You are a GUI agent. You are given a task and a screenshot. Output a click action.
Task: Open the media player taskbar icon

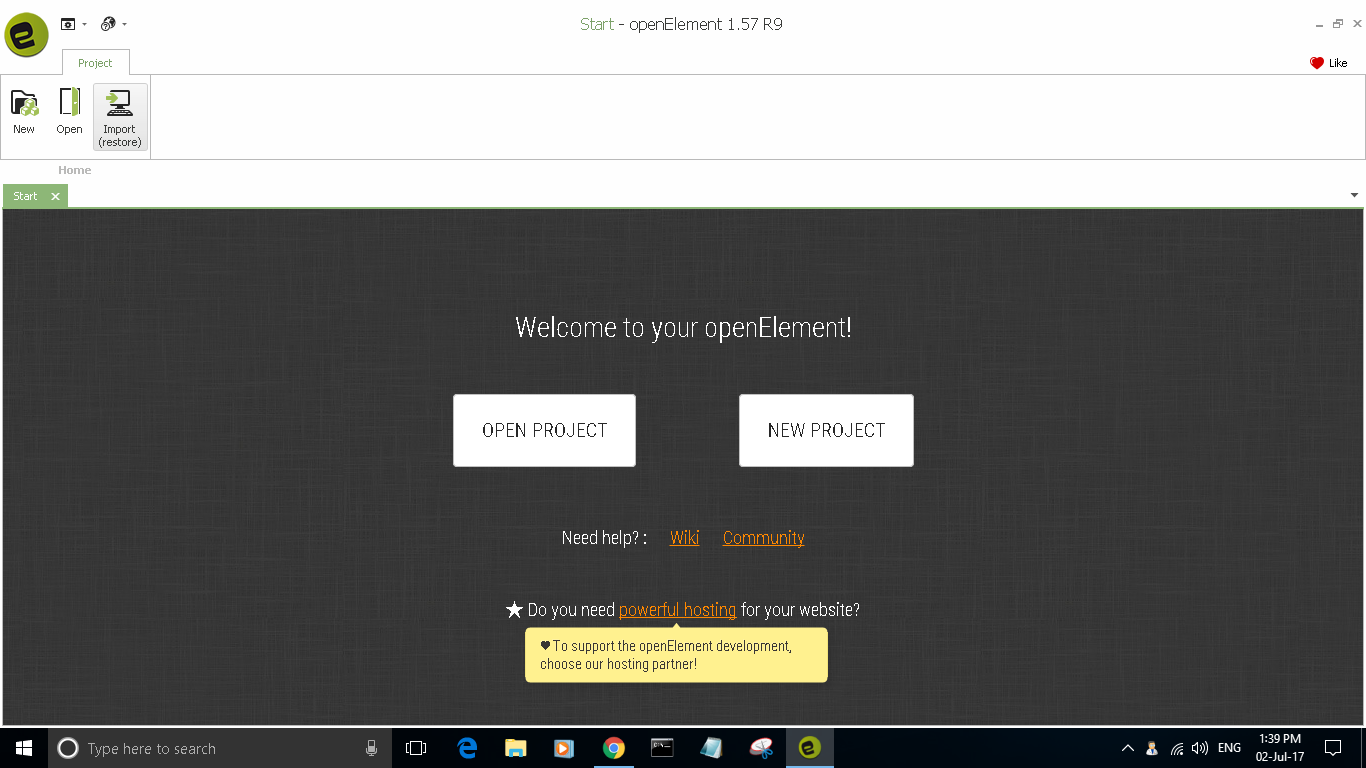tap(564, 748)
